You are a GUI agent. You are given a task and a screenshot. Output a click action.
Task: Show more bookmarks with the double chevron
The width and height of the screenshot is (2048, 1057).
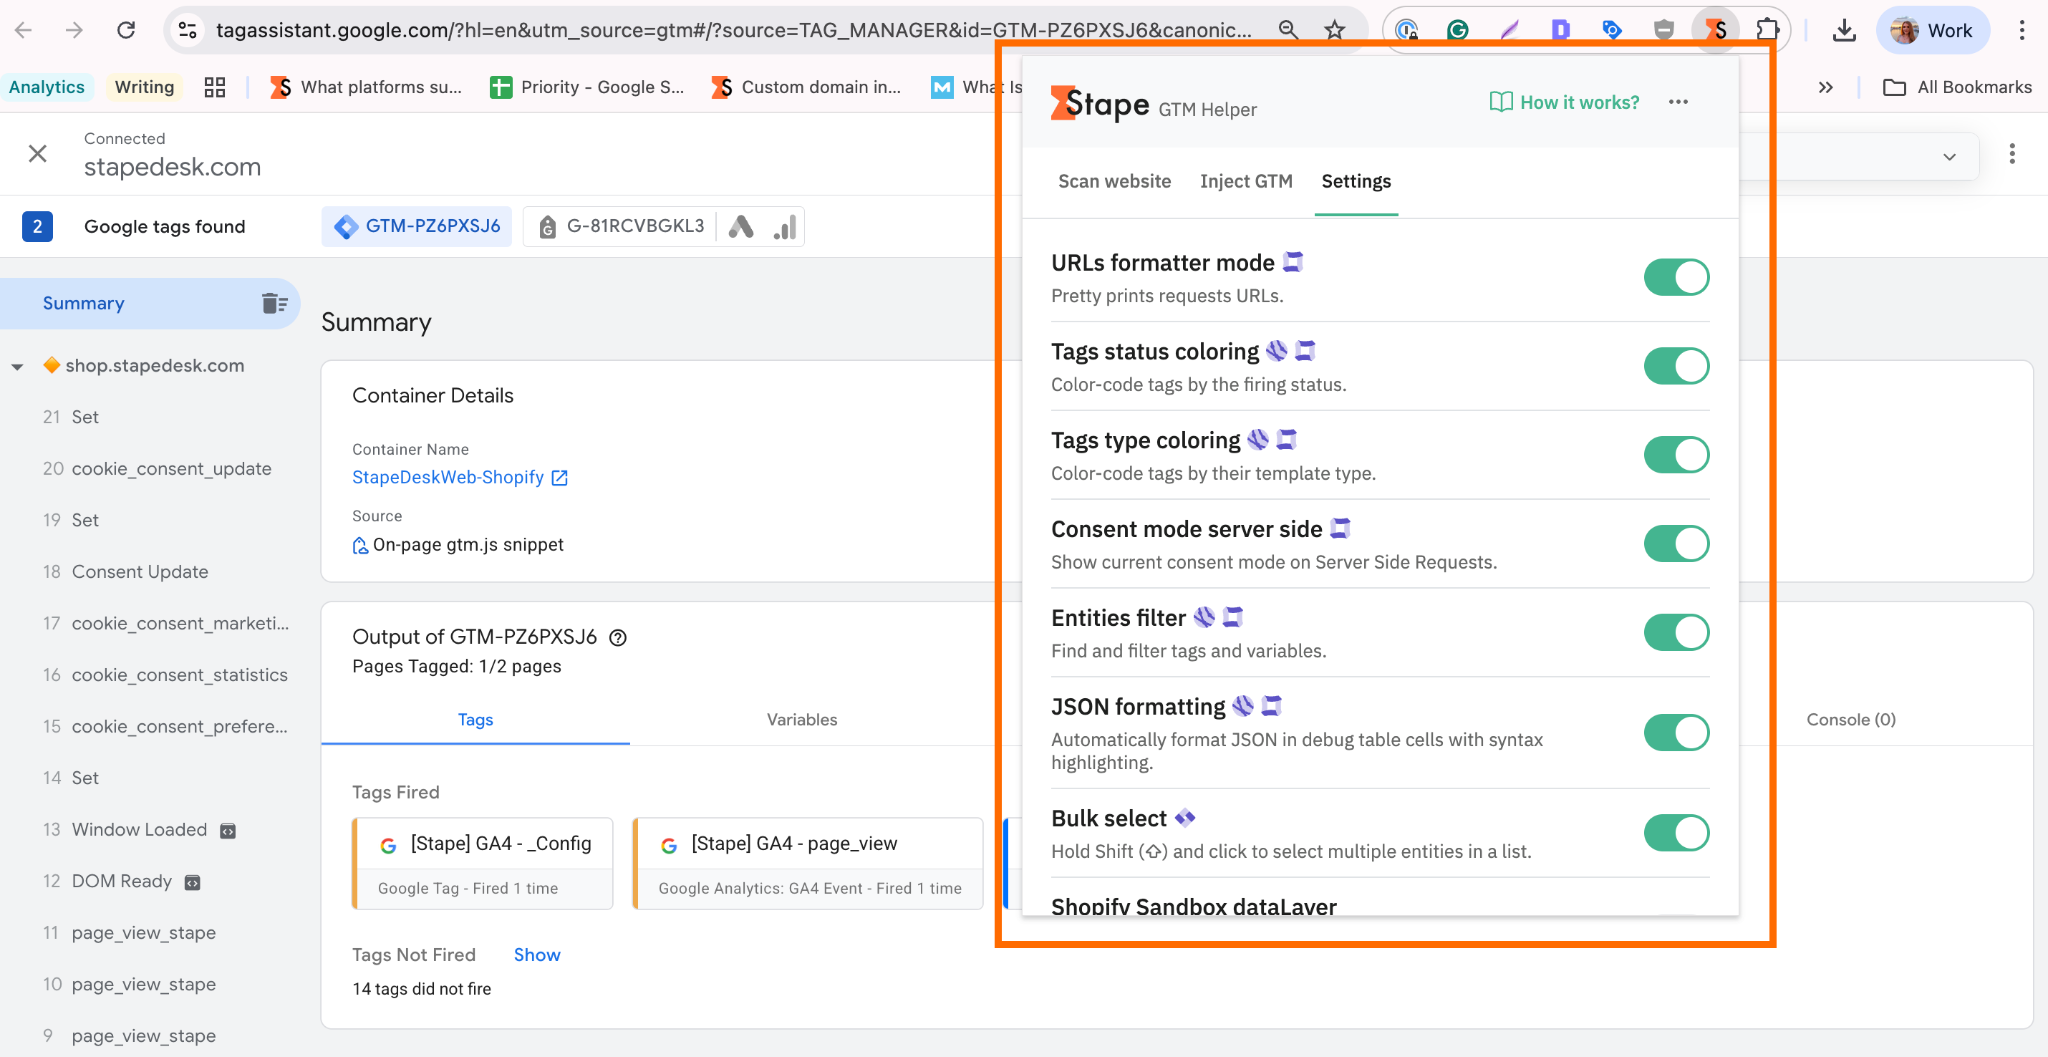coord(1826,87)
